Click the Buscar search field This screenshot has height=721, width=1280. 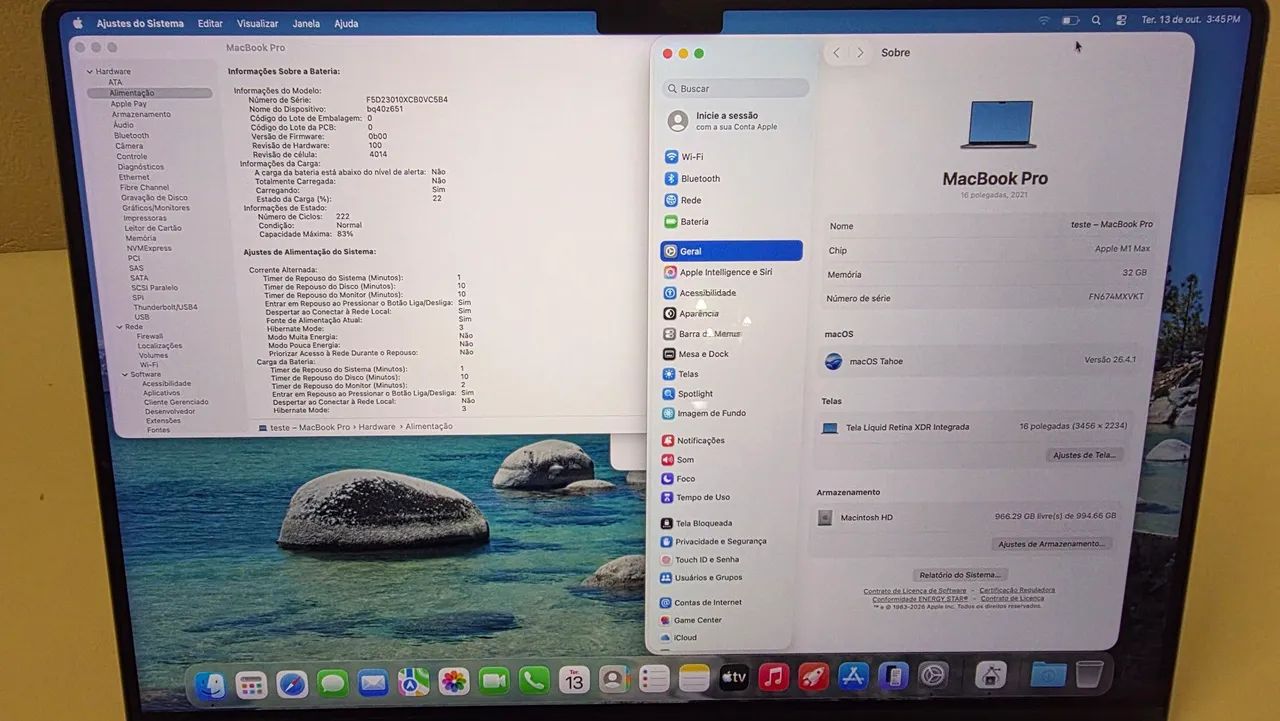[x=735, y=88]
